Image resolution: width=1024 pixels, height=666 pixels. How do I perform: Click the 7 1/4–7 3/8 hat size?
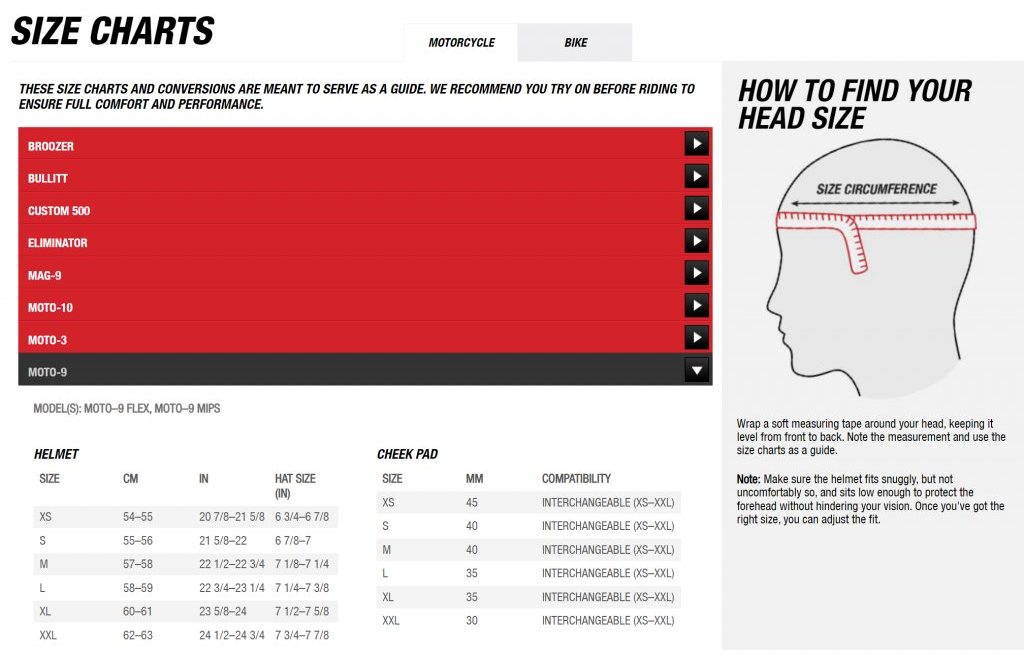(x=302, y=588)
